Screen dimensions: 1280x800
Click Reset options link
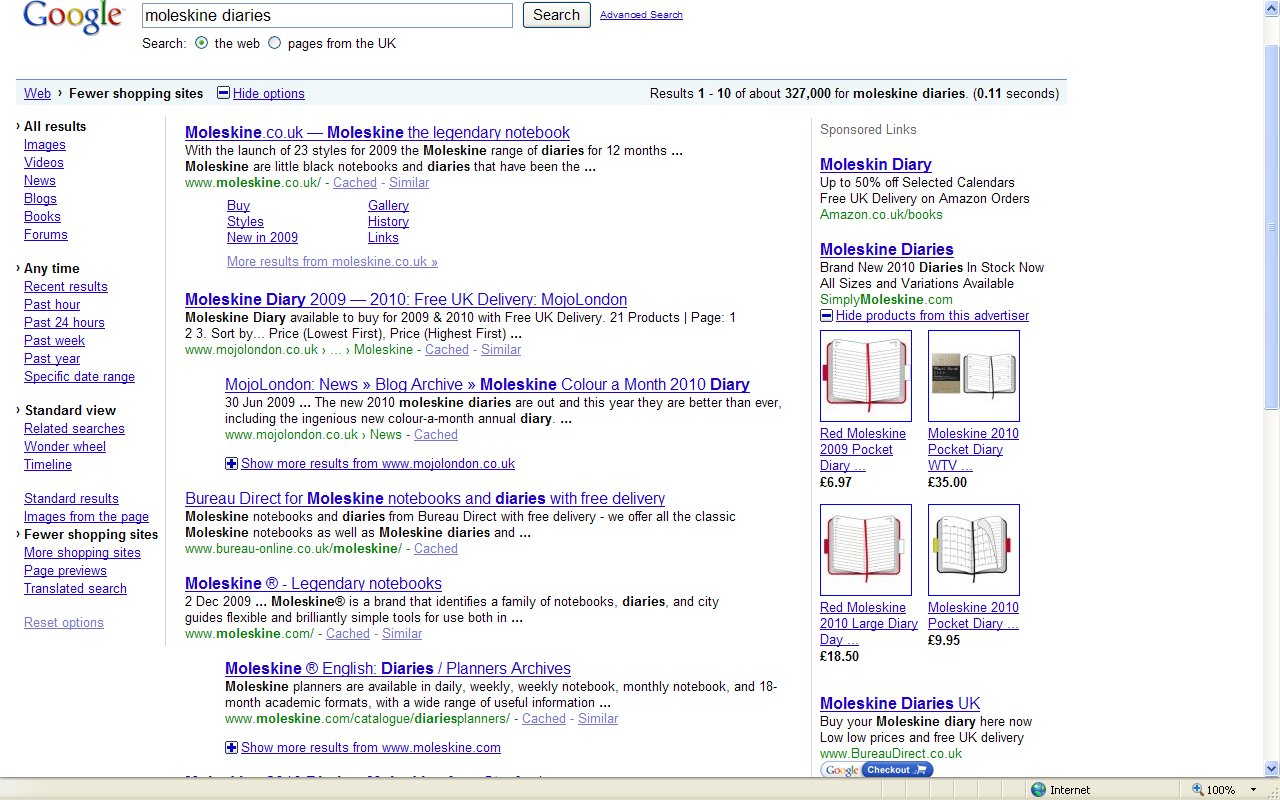tap(64, 622)
